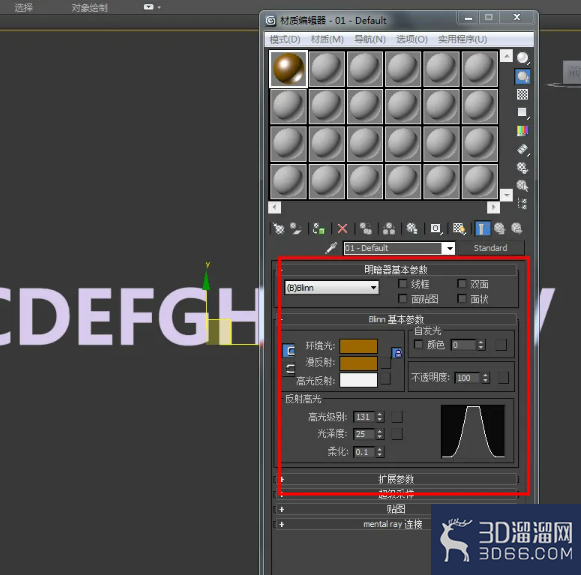Click the Material ID Channel icon
Screen dimensions: 581x575
pos(436,229)
